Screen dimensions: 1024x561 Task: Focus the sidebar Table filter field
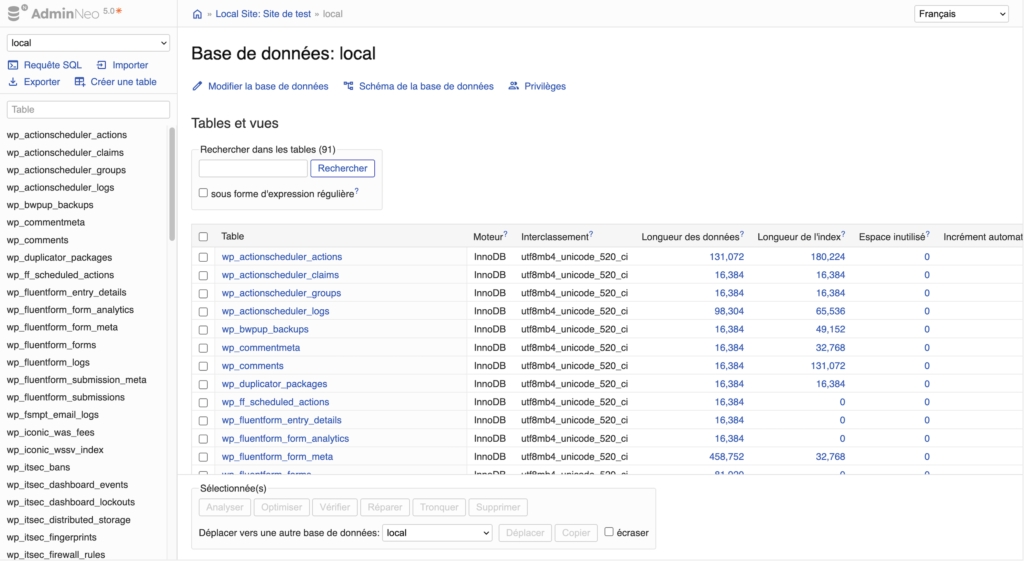click(x=88, y=110)
